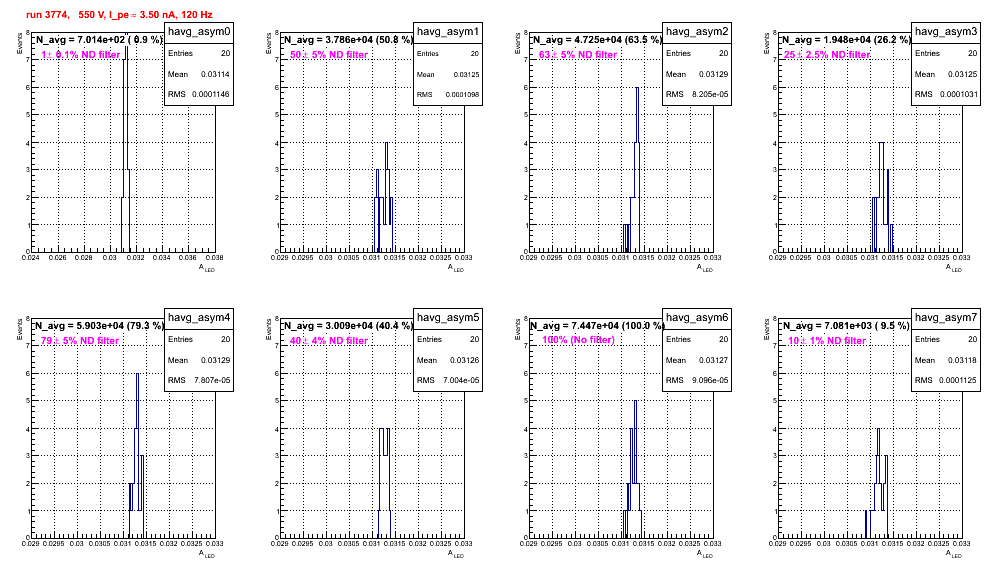
Task: Click the 79± 5% ND filter label
Action: [x=80, y=341]
